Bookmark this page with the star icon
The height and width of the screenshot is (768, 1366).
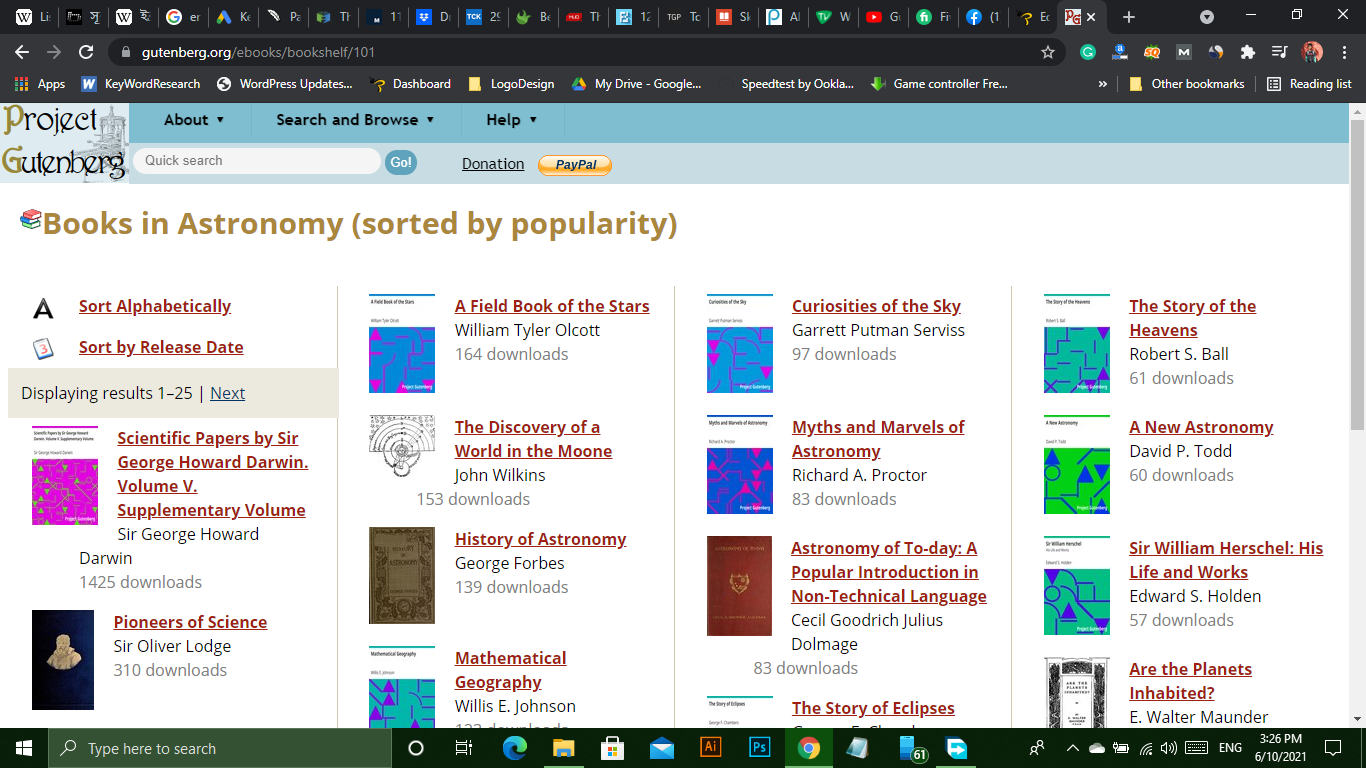(1048, 52)
